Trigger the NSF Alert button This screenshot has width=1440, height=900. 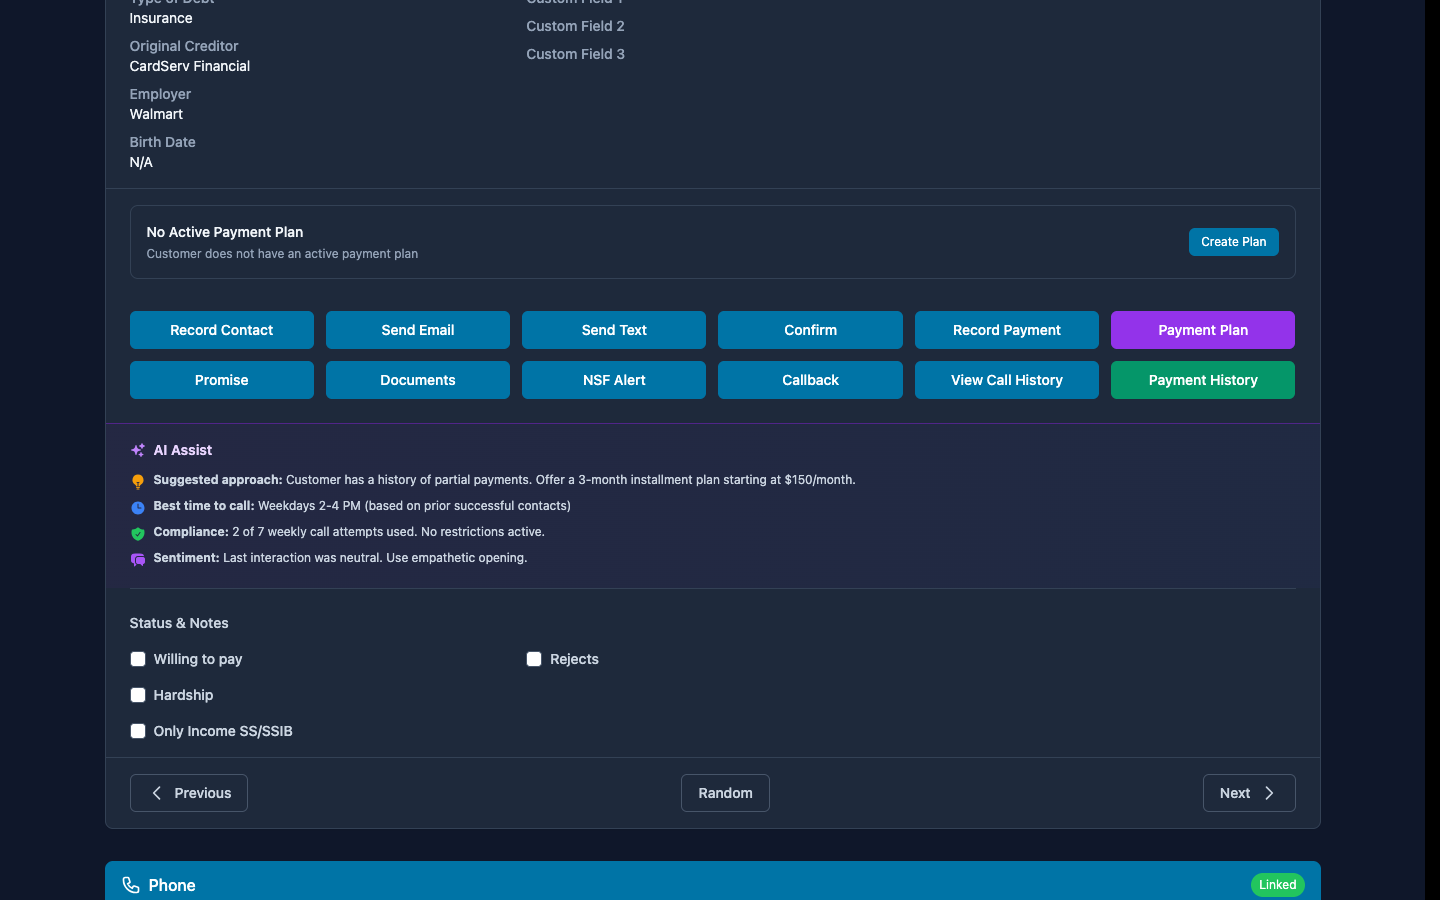point(614,380)
